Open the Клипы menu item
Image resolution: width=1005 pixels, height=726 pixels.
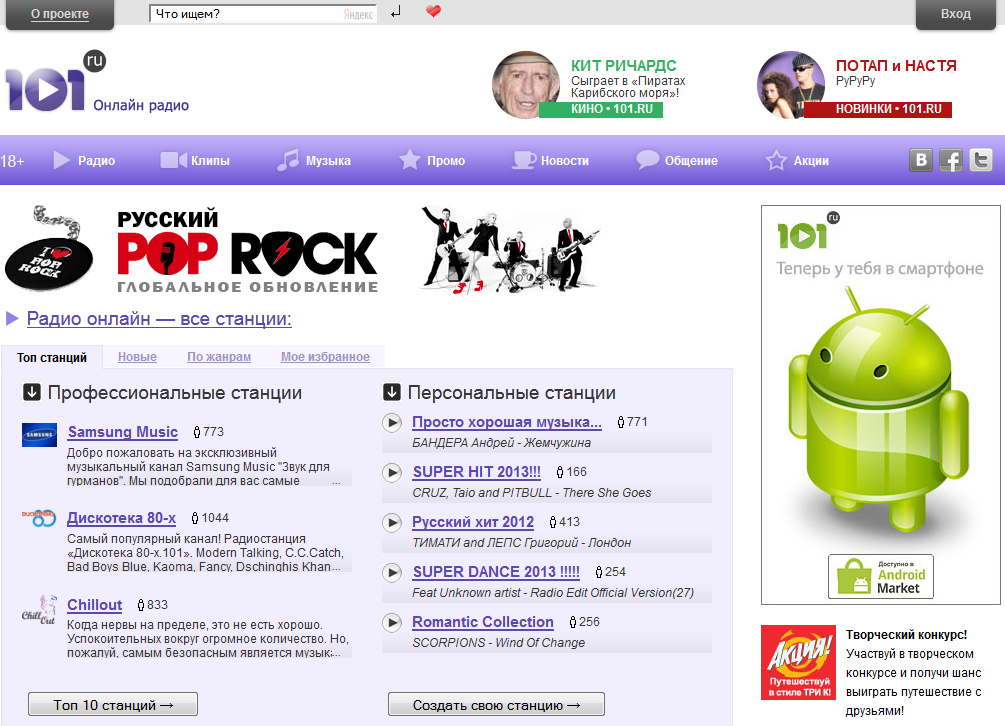(x=195, y=160)
